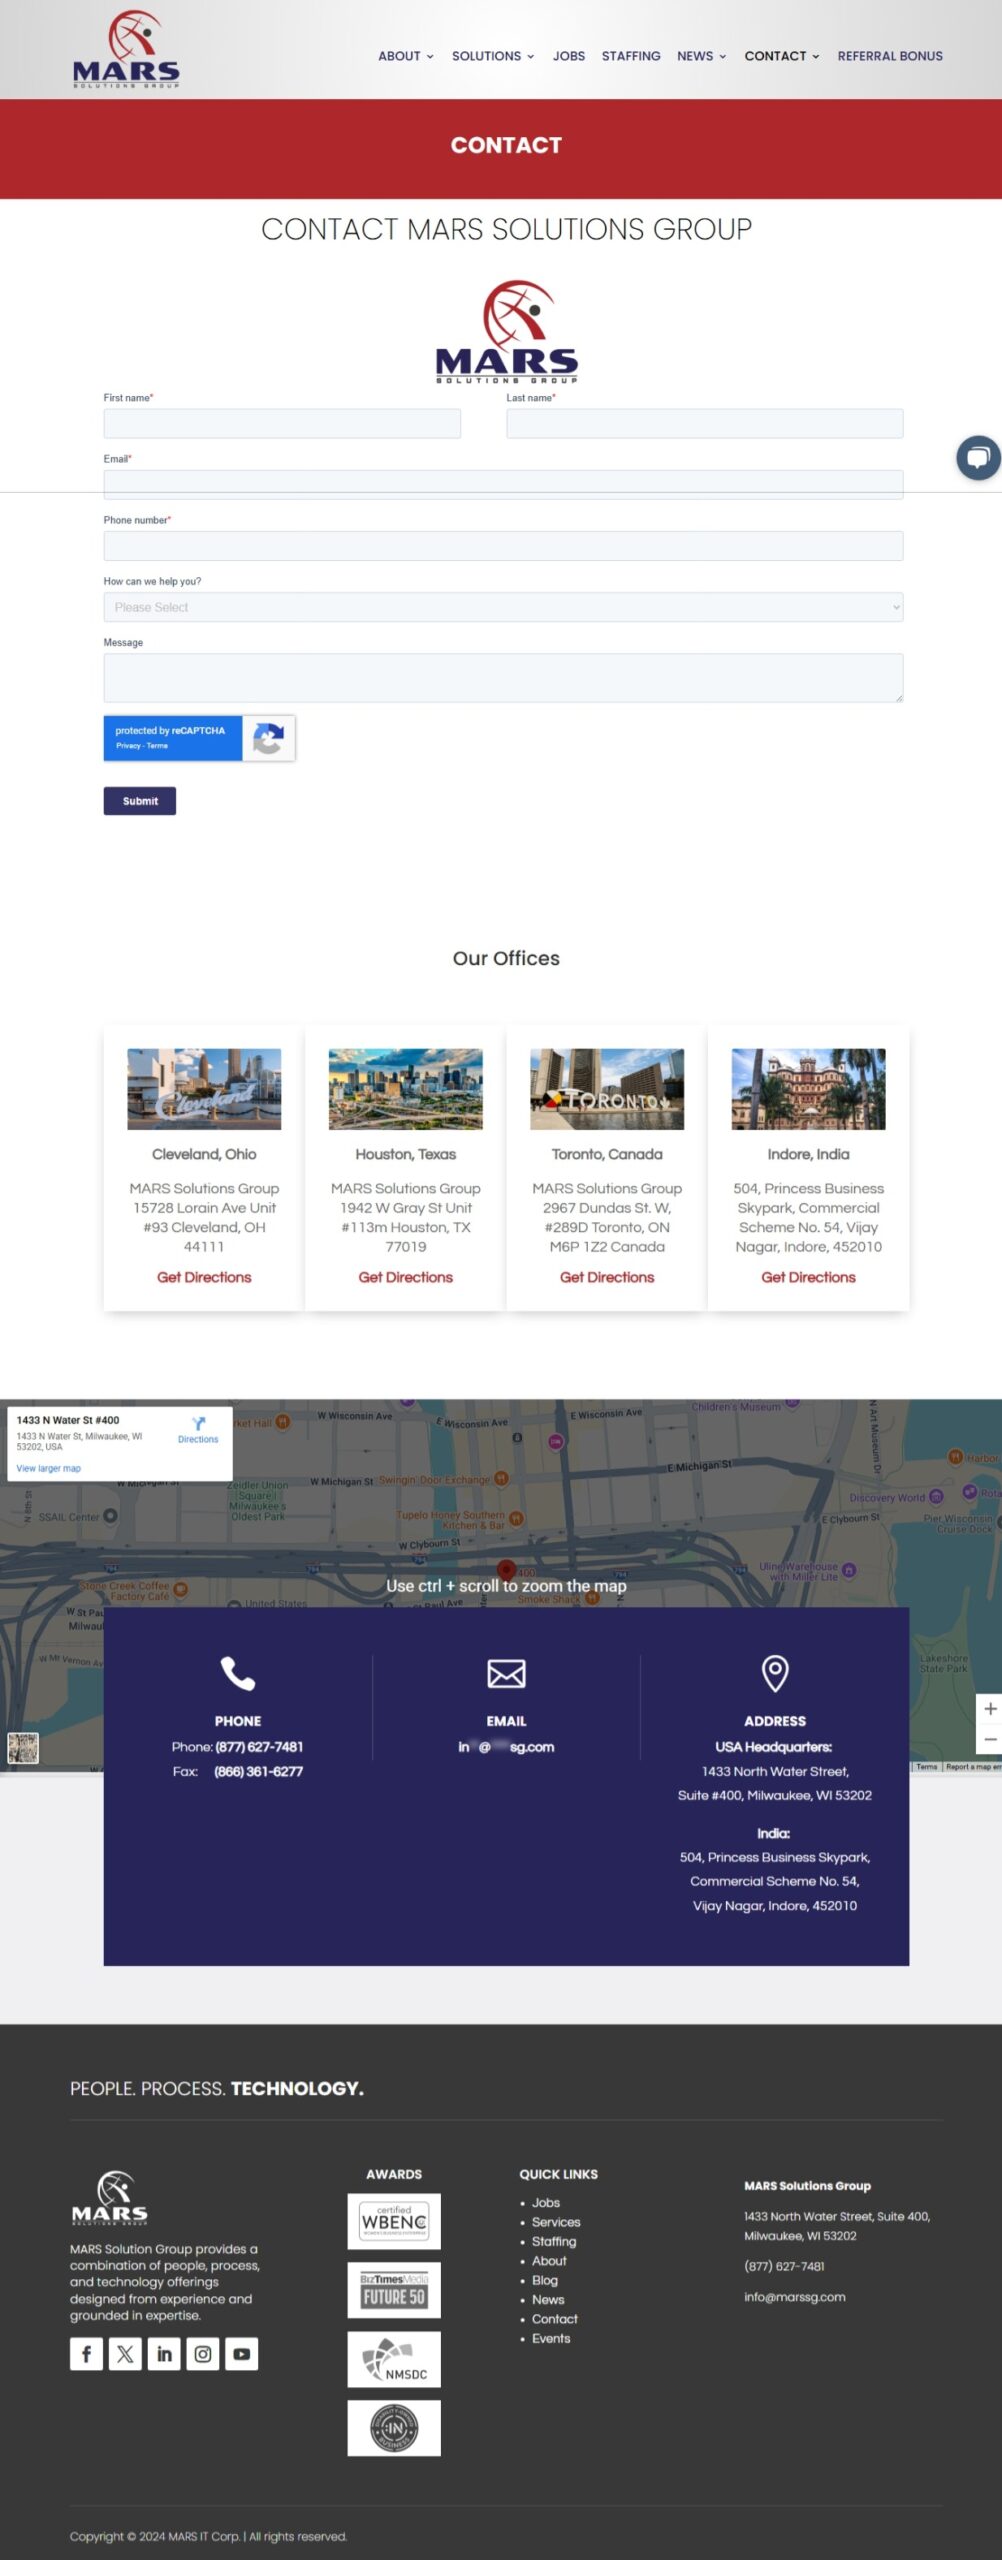
Task: Click the map satellite view thumbnail
Action: click(23, 1748)
